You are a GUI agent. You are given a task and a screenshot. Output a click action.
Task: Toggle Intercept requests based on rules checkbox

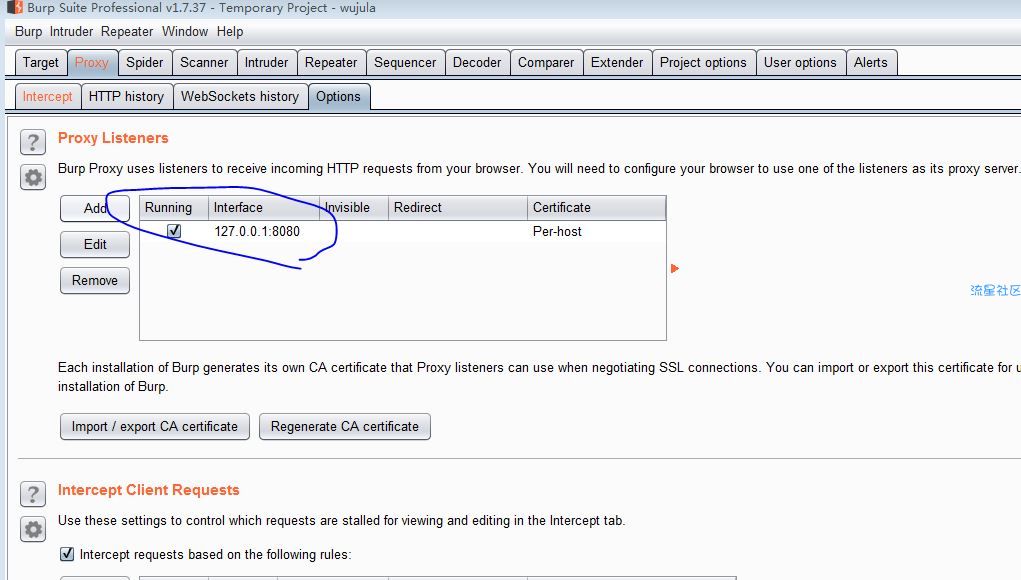(66, 554)
